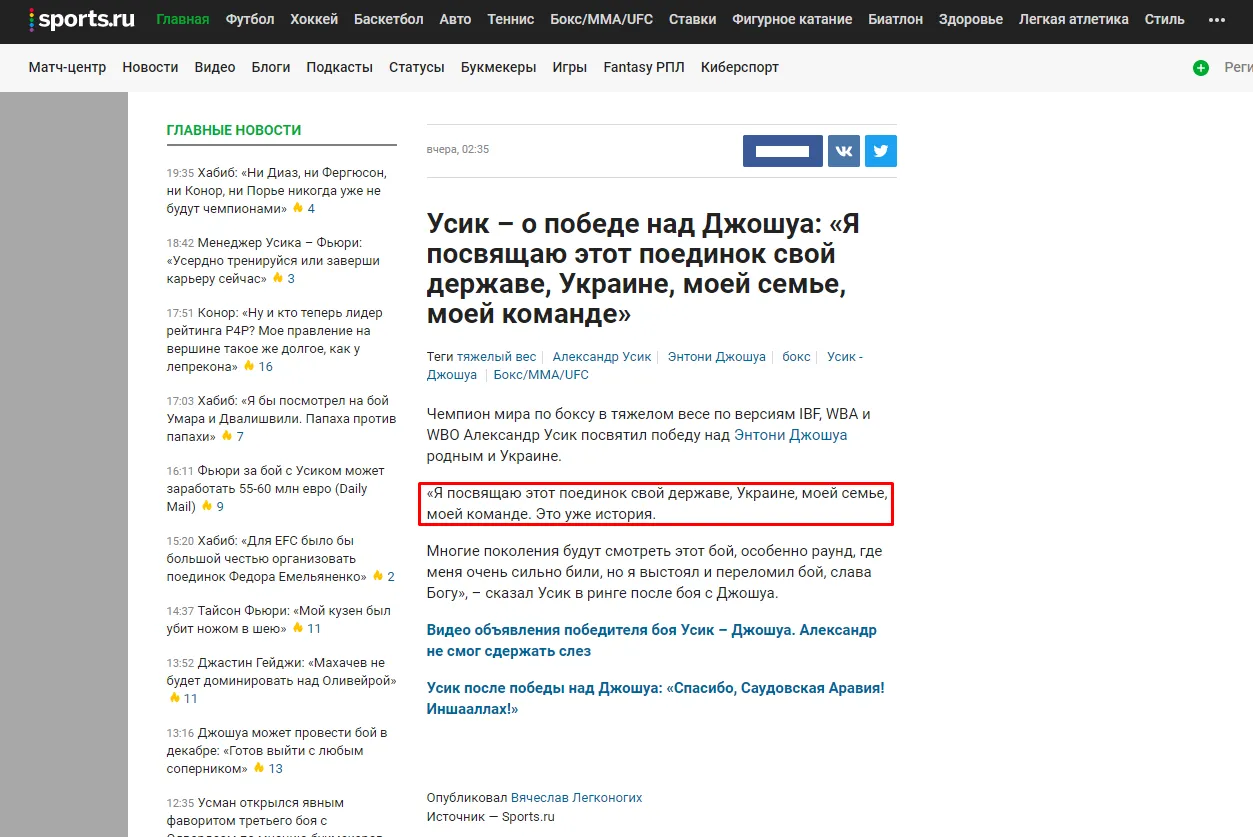Open Видео tab

pyautogui.click(x=215, y=67)
